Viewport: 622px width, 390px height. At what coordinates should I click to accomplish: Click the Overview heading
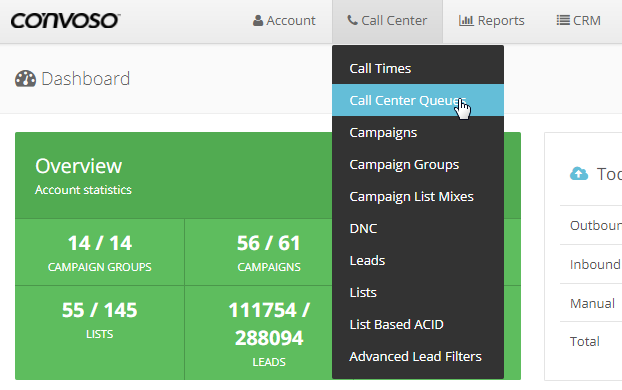tap(79, 166)
